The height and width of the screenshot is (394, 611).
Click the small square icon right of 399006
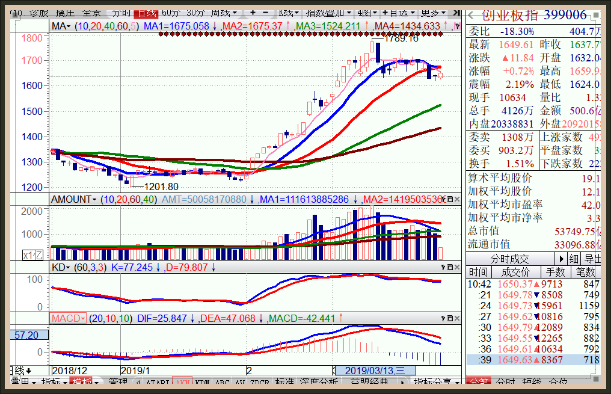(x=596, y=15)
